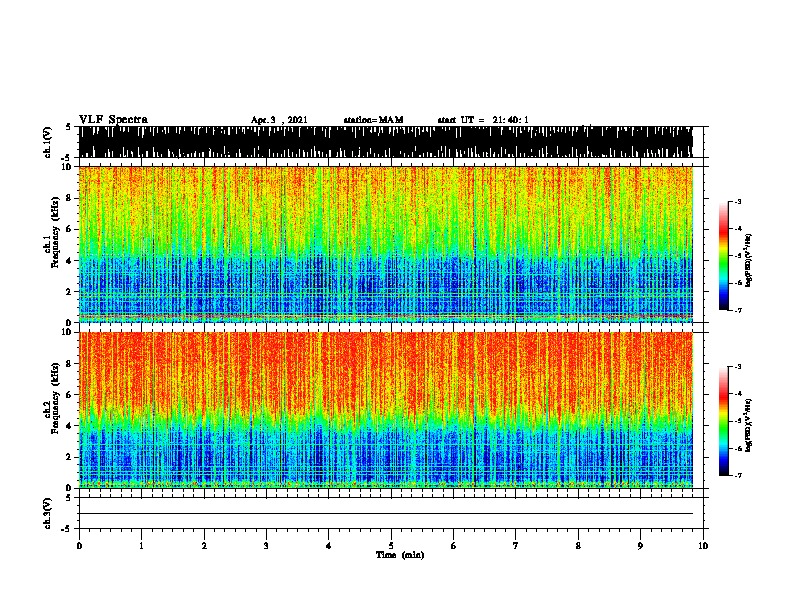Click the ch.2 "Frequency (kHz)" axis label

tap(56, 398)
